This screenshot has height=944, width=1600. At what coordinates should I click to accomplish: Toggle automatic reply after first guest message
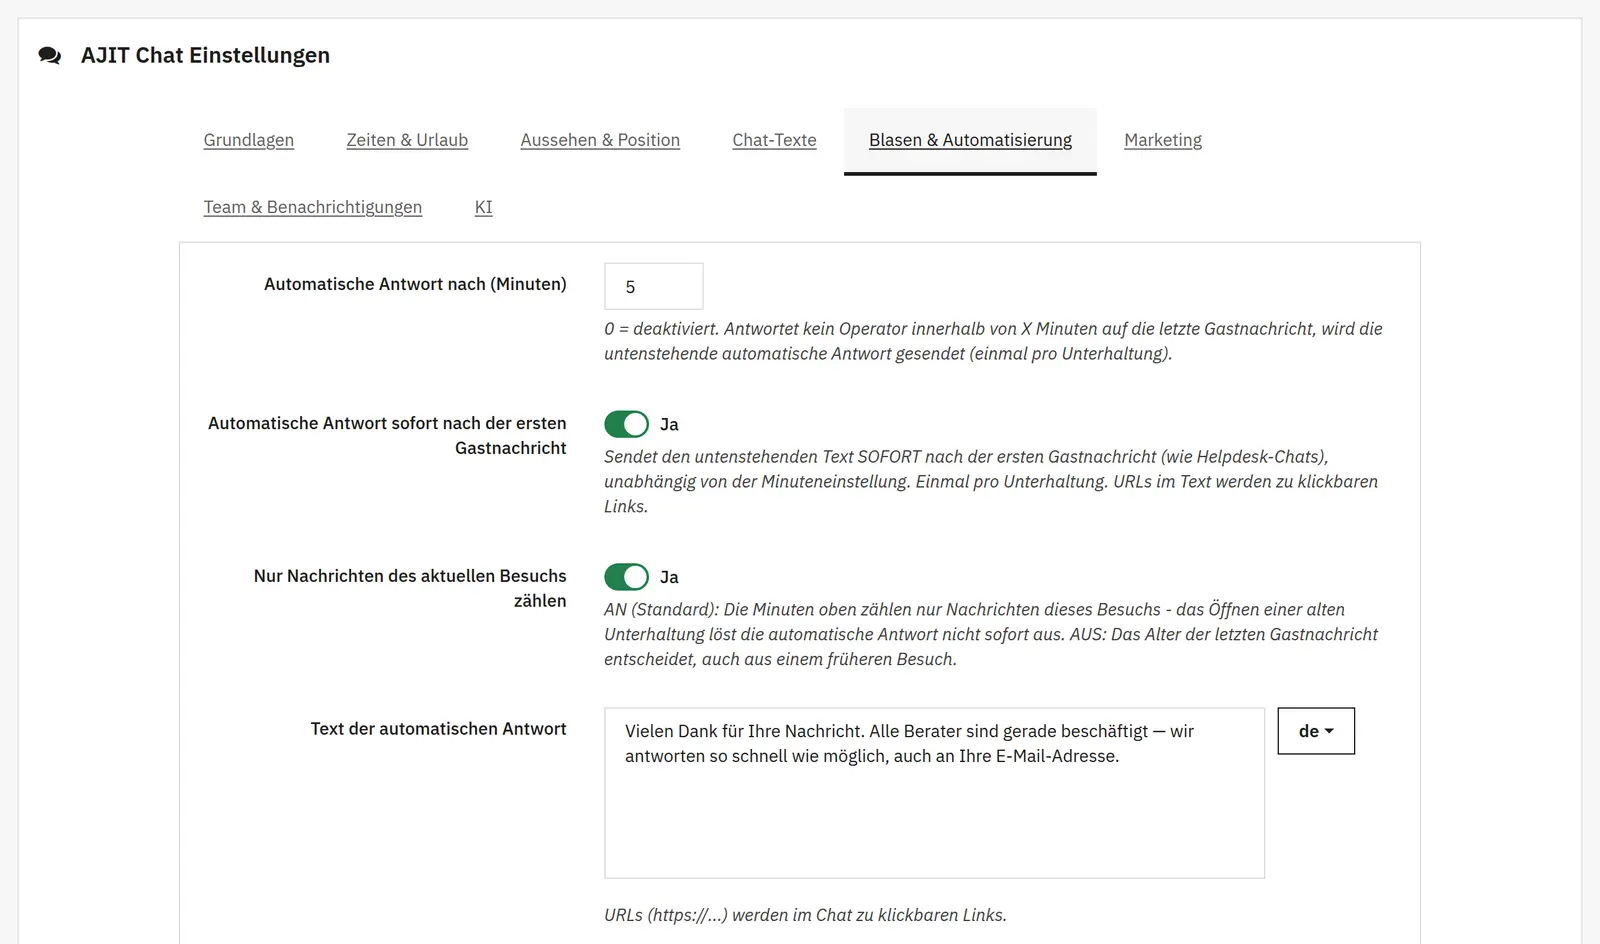(626, 424)
